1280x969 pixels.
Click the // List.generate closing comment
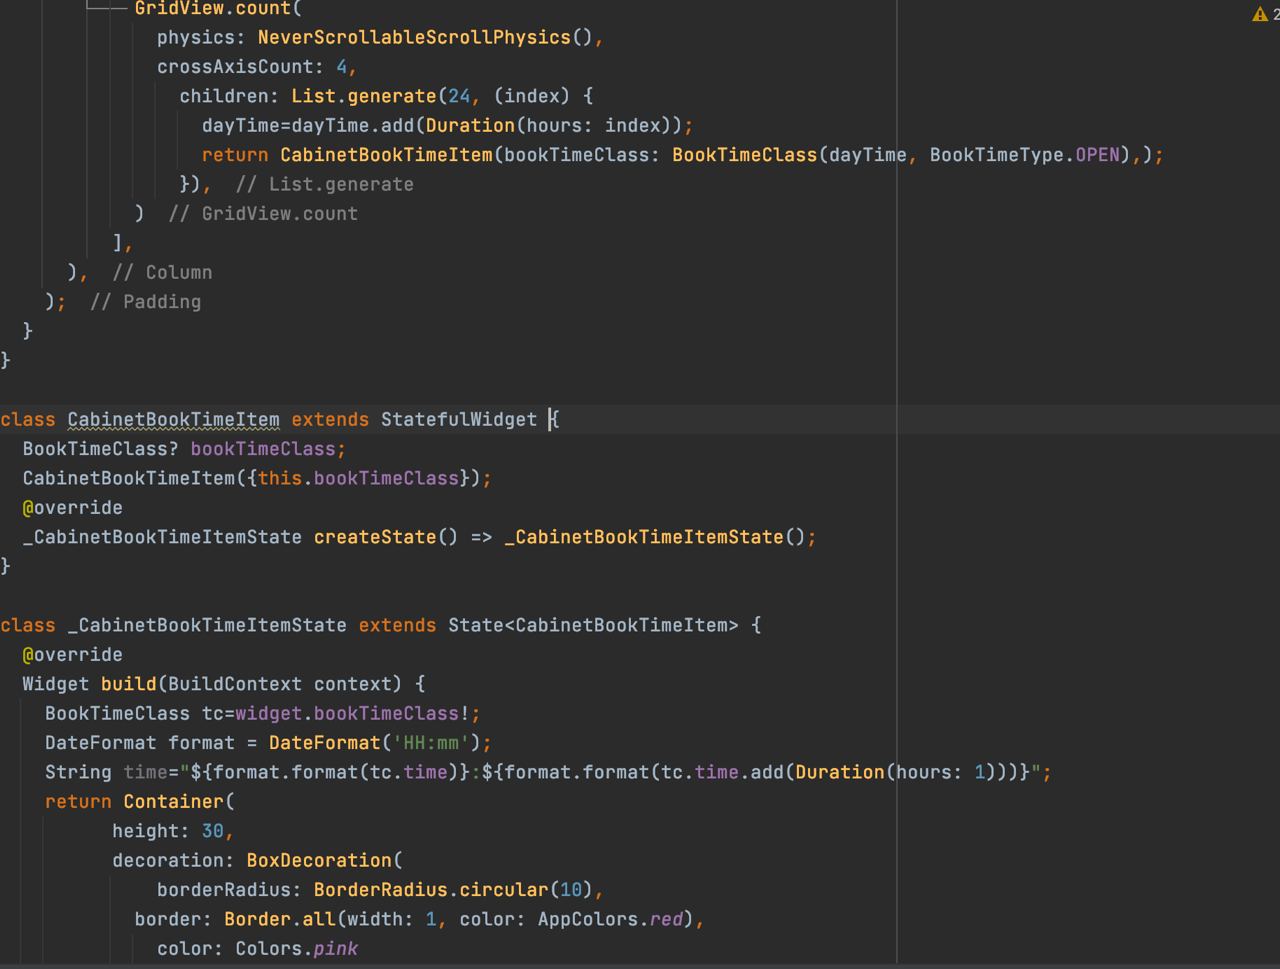324,184
